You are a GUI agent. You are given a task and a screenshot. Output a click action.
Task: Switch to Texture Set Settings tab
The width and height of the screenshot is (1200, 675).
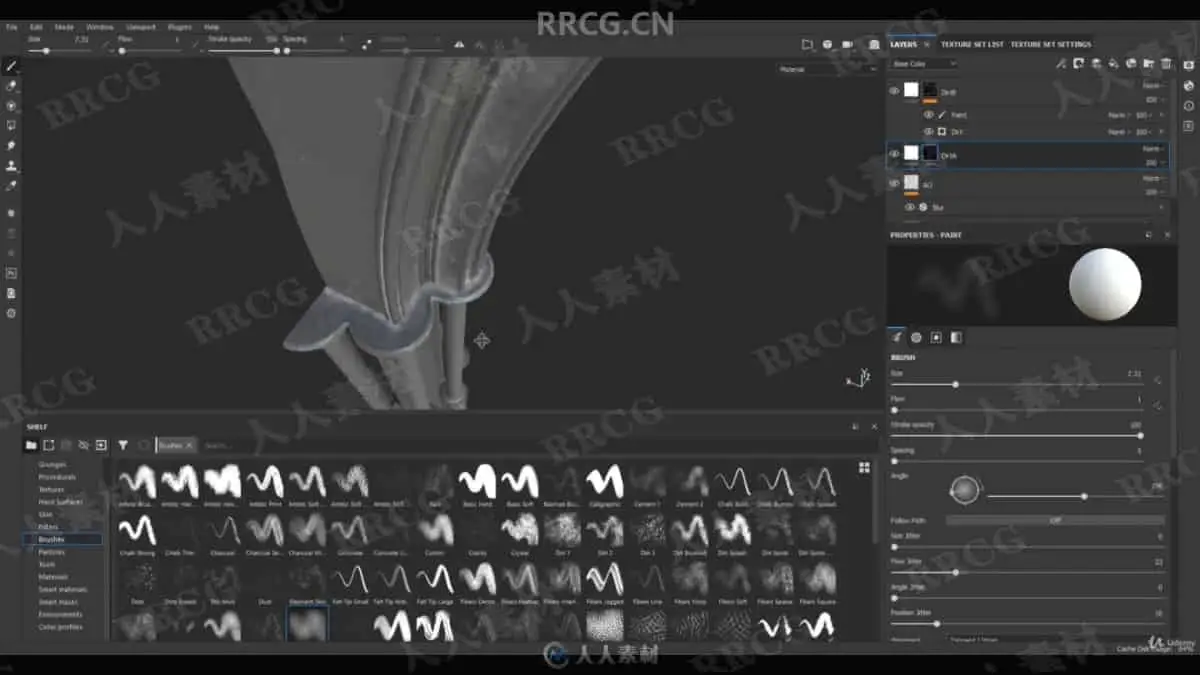tap(1051, 45)
